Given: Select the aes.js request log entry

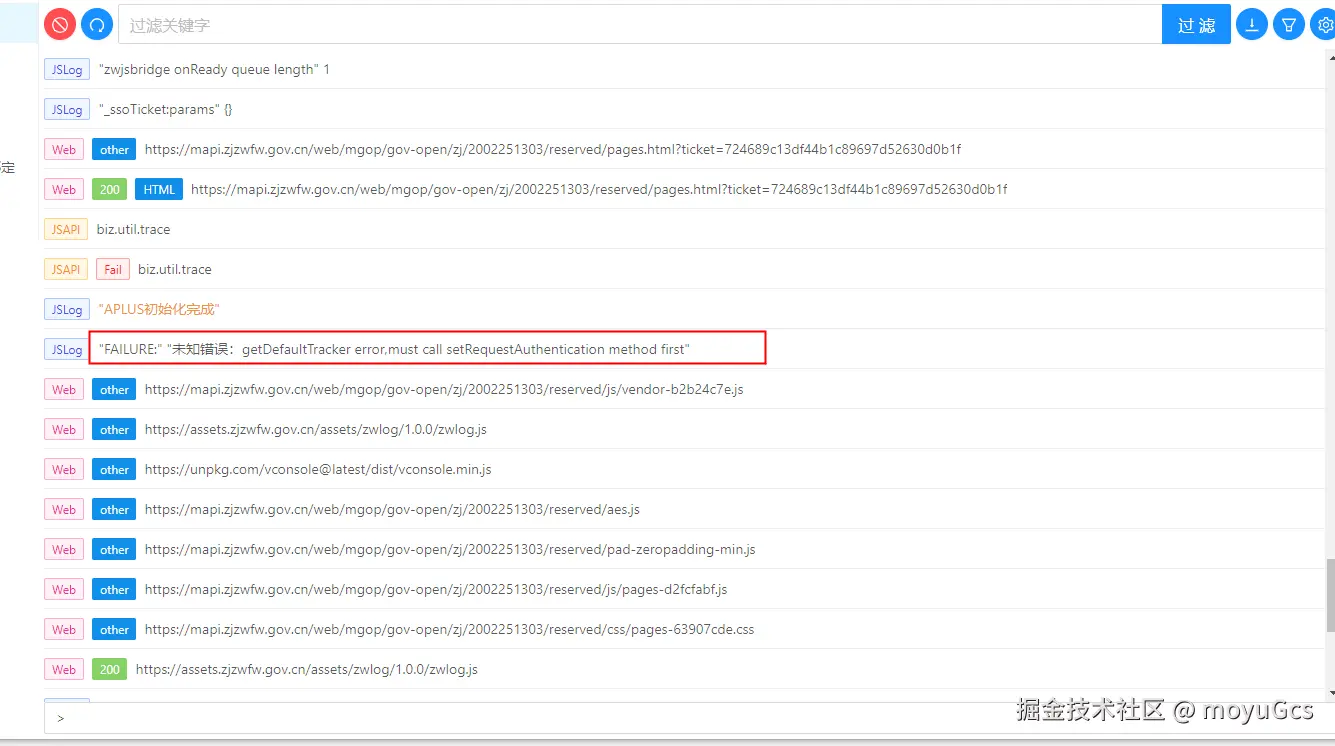Looking at the screenshot, I should (392, 509).
